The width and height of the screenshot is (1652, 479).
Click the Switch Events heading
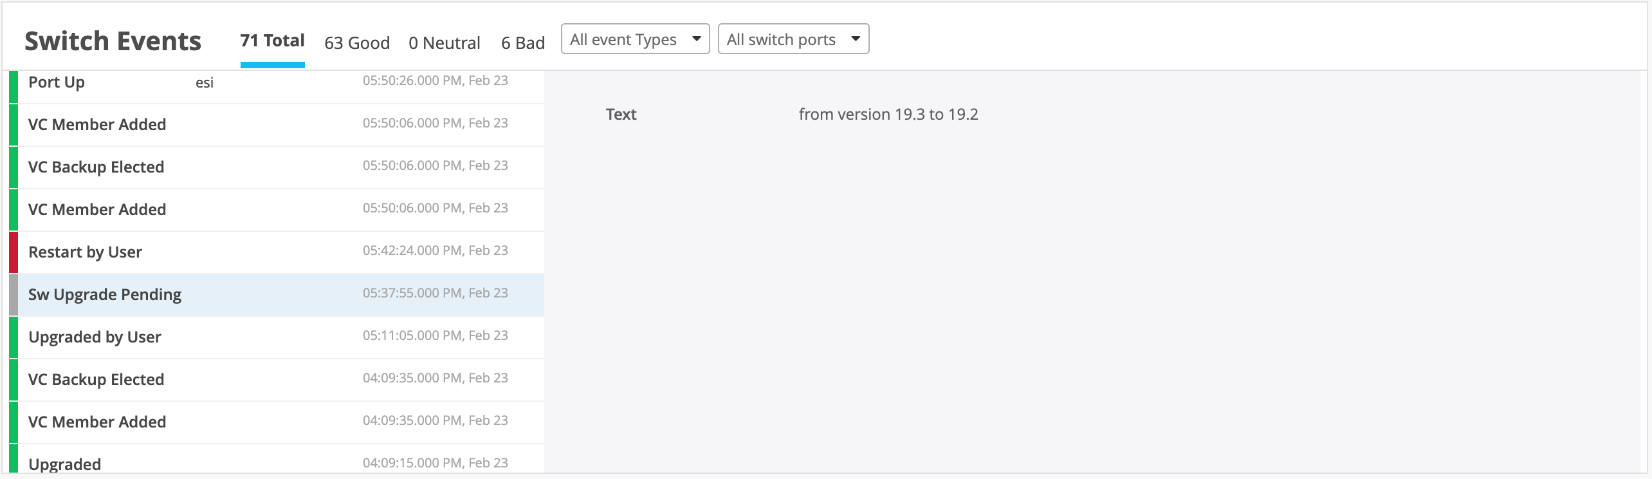tap(113, 41)
